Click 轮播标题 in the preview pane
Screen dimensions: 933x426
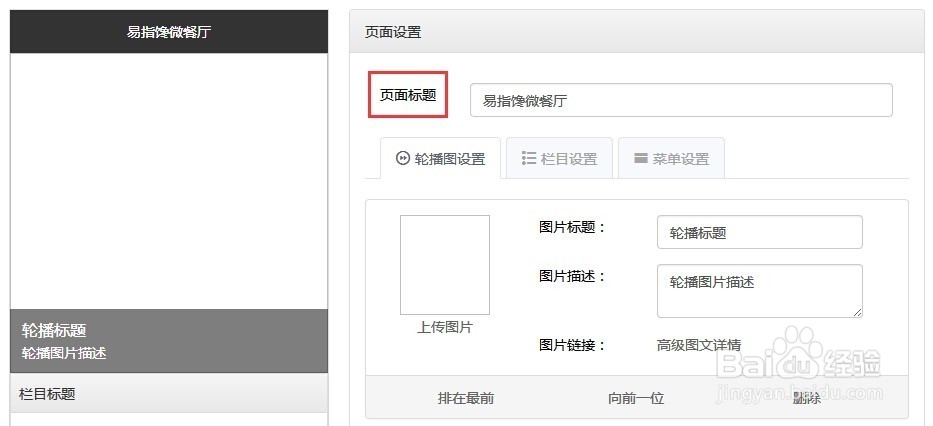[x=54, y=331]
